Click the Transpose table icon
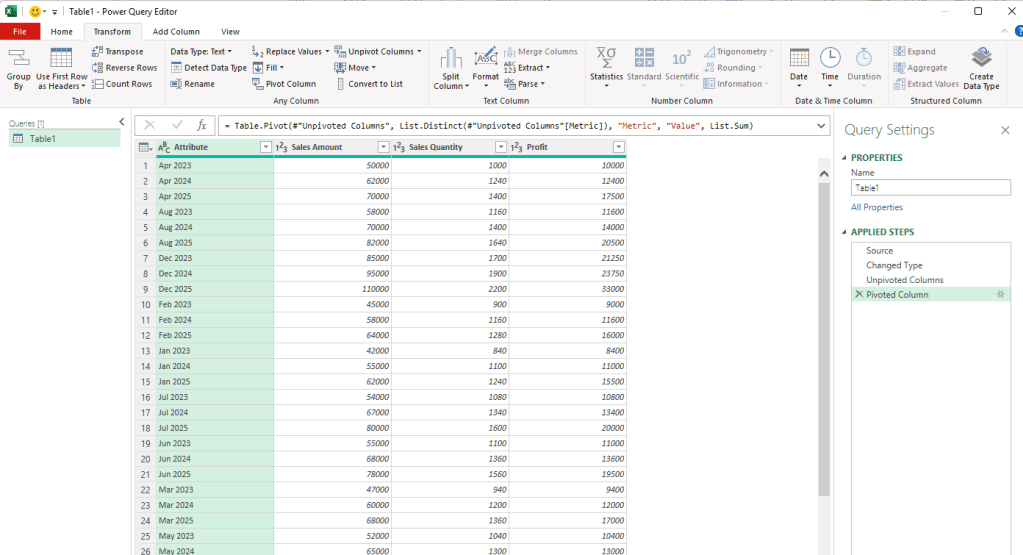 click(97, 51)
